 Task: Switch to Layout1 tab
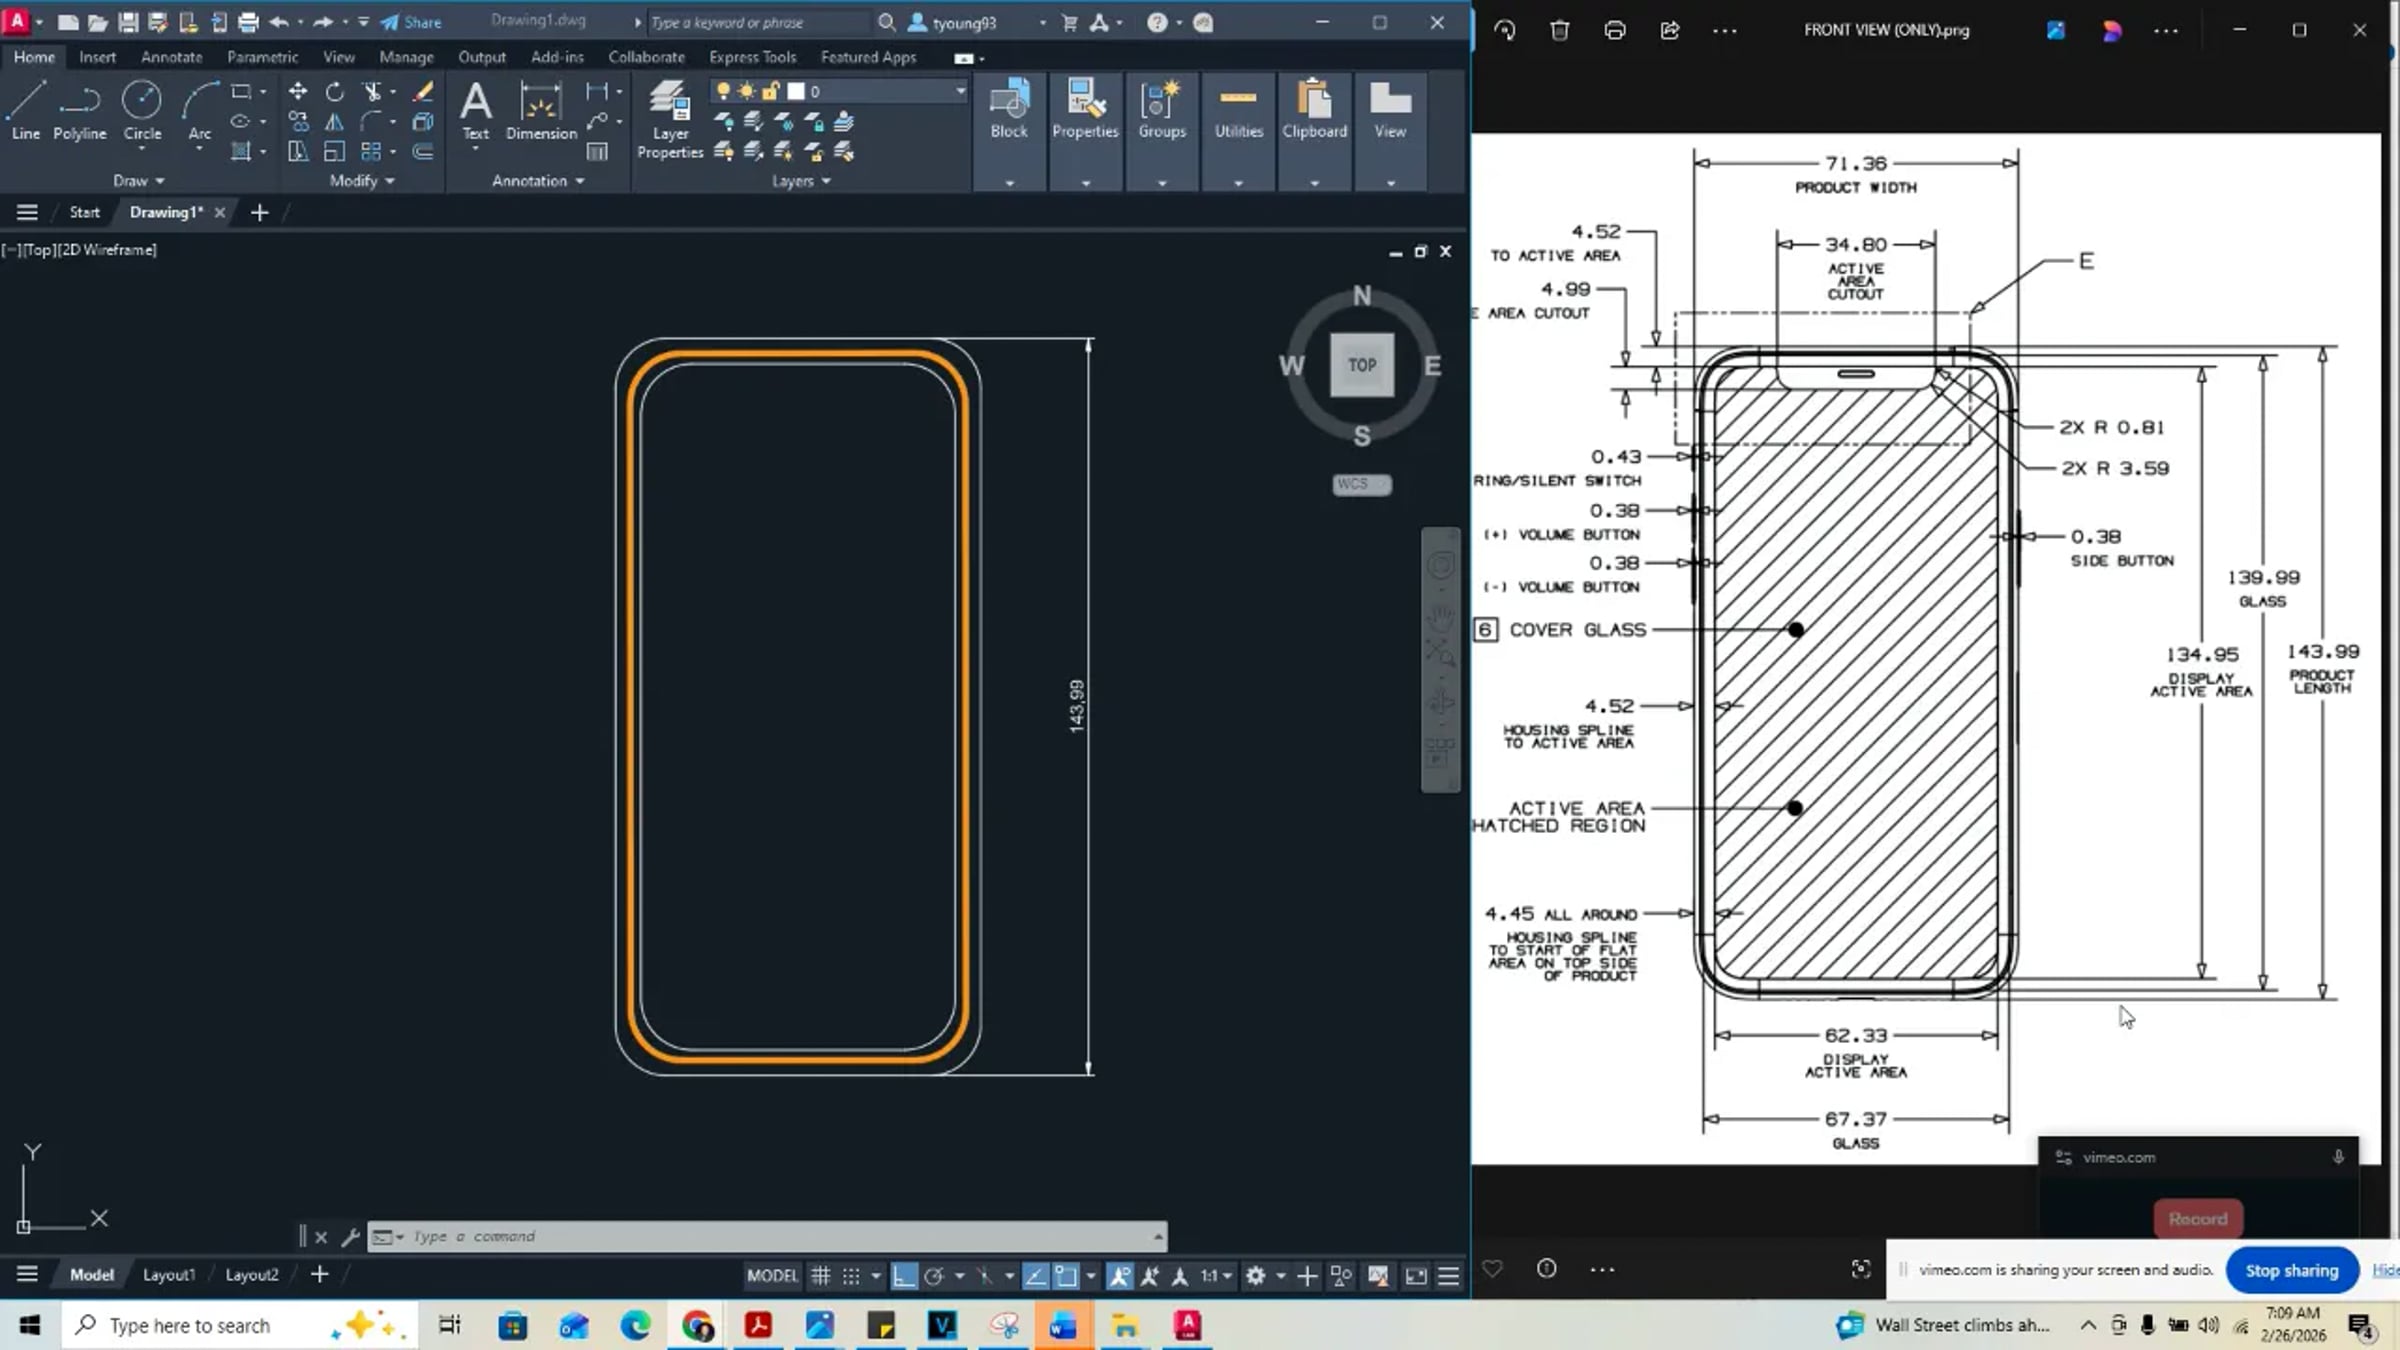169,1274
